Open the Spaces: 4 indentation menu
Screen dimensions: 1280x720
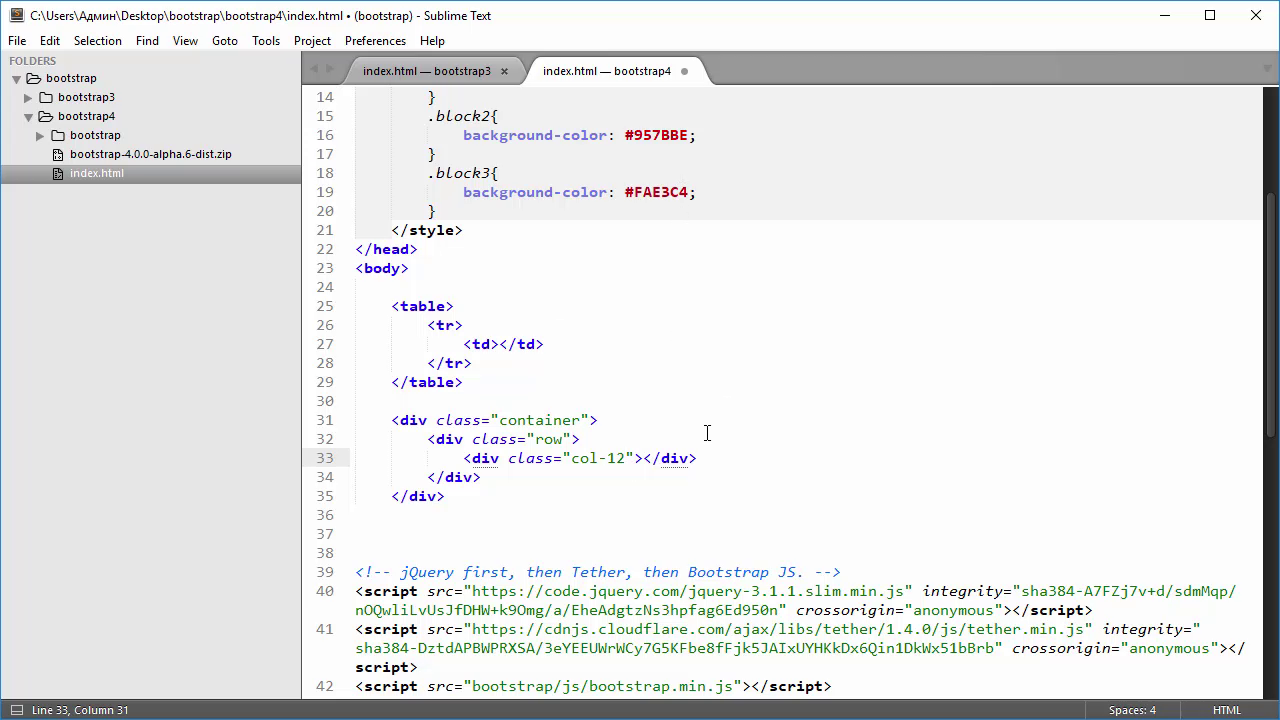[x=1132, y=710]
